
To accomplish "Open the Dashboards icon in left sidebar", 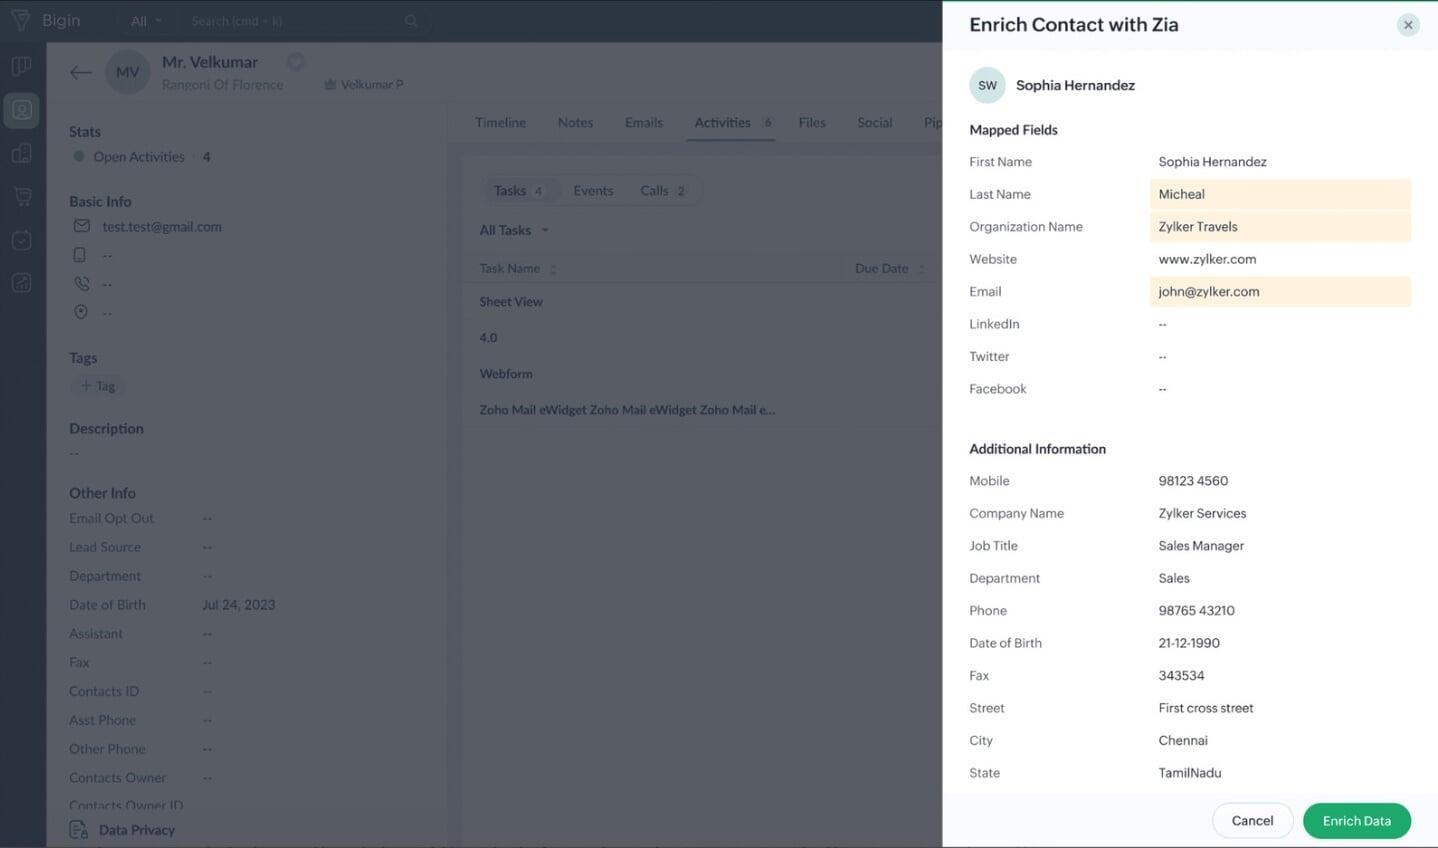I will (x=21, y=283).
